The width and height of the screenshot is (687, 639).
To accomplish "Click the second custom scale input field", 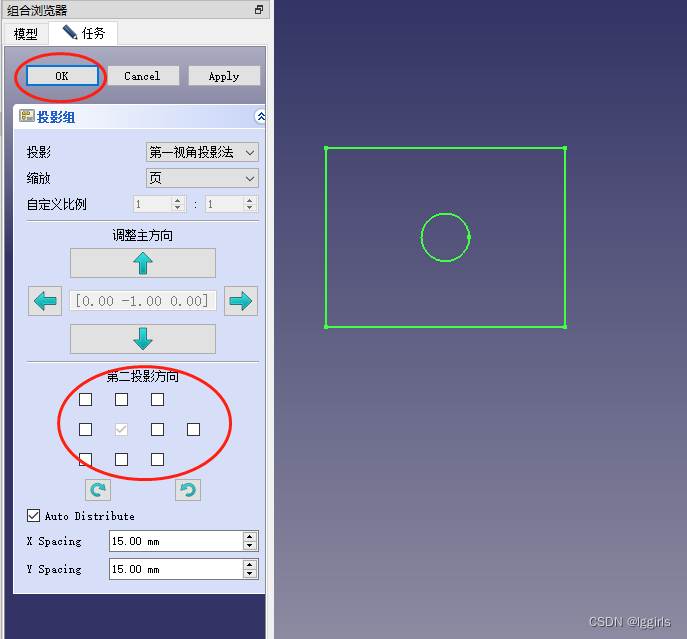I will point(224,204).
